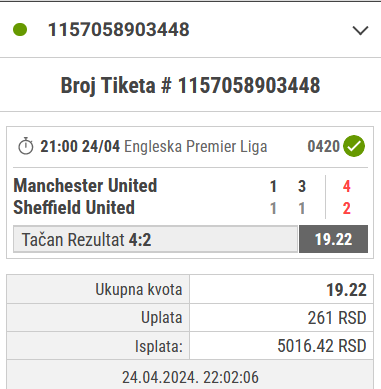Screen dimensions: 381x389
Task: Click the Ukupna kvota label cell
Action: (98, 289)
